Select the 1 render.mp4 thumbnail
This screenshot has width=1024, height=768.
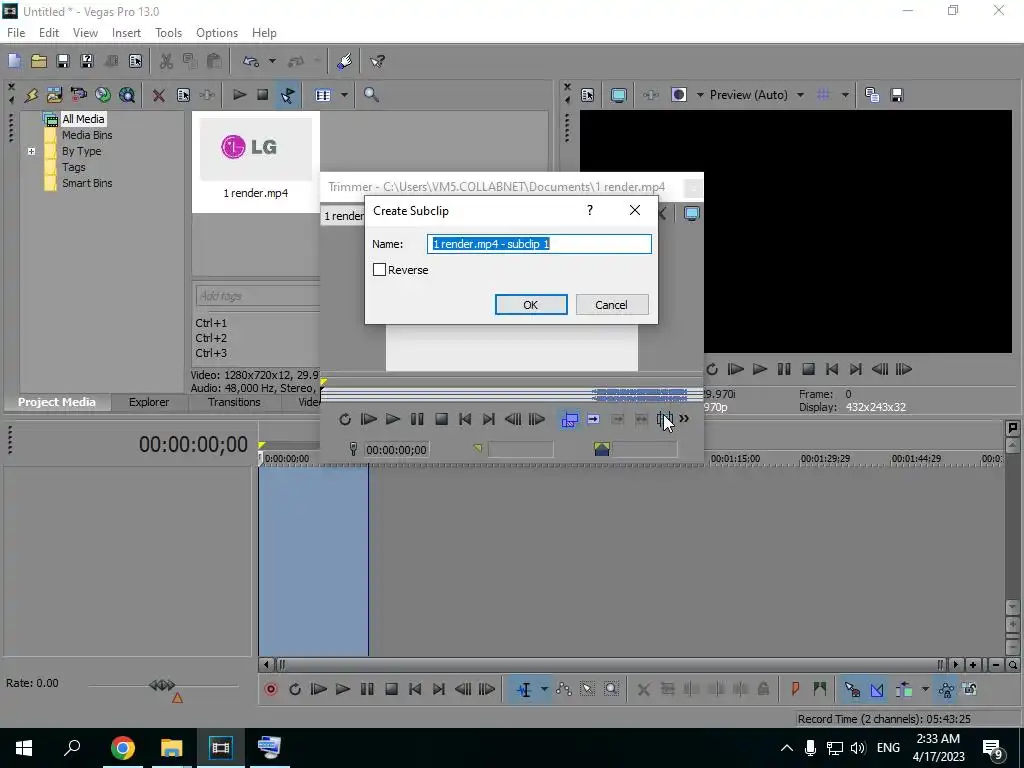click(x=256, y=161)
